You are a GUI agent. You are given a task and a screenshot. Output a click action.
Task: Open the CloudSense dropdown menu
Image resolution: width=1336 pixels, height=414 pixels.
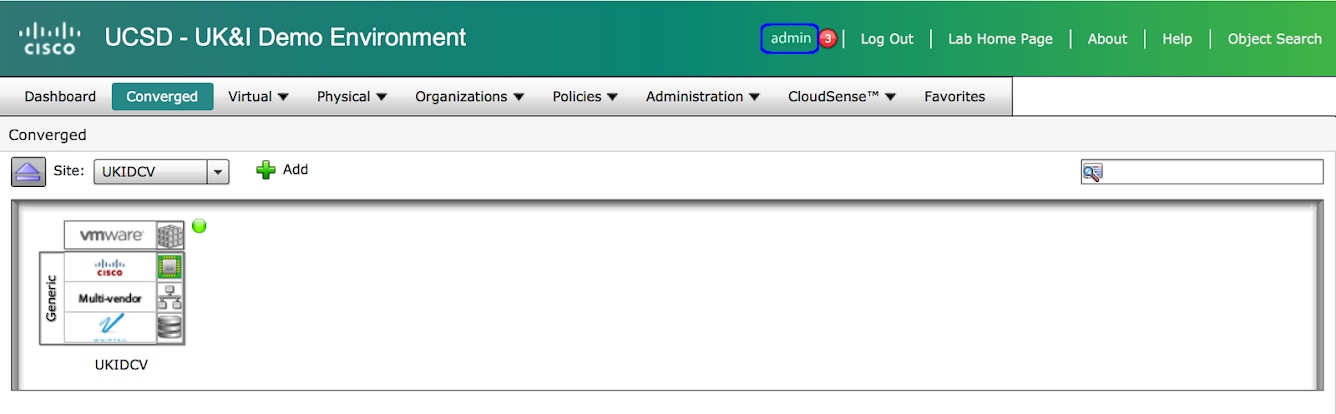[x=841, y=97]
